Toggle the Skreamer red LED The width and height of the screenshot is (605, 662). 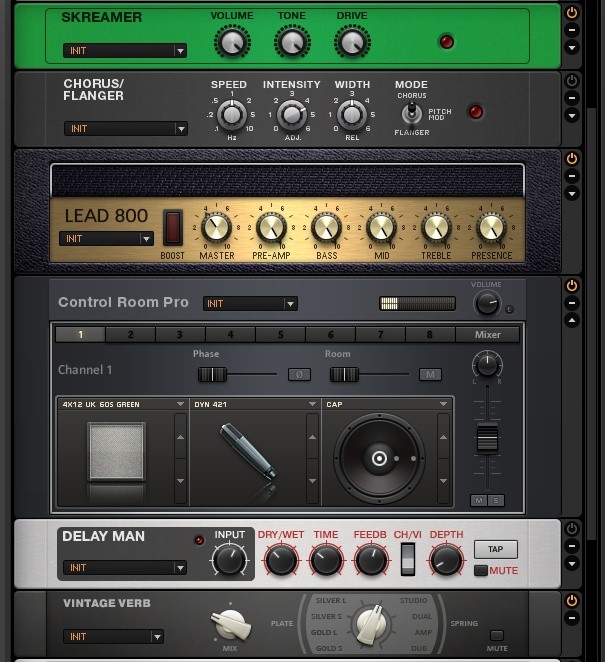pyautogui.click(x=447, y=41)
